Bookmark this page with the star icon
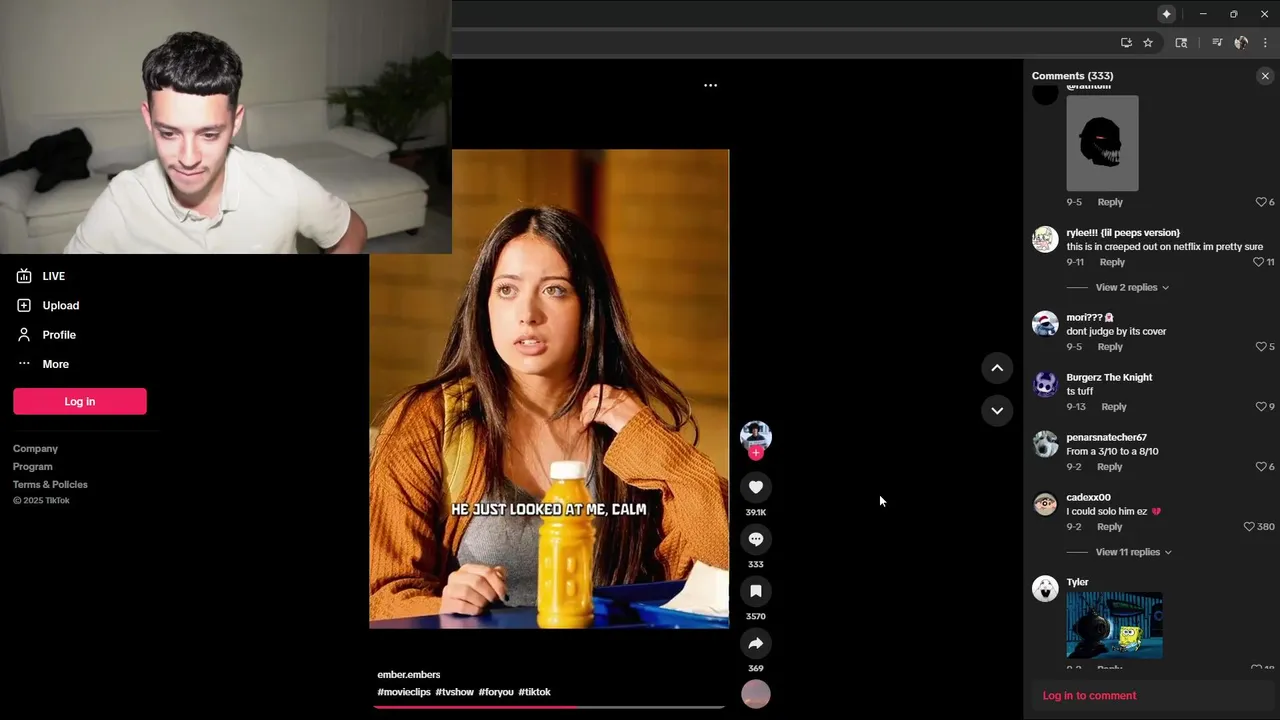 coord(1148,43)
